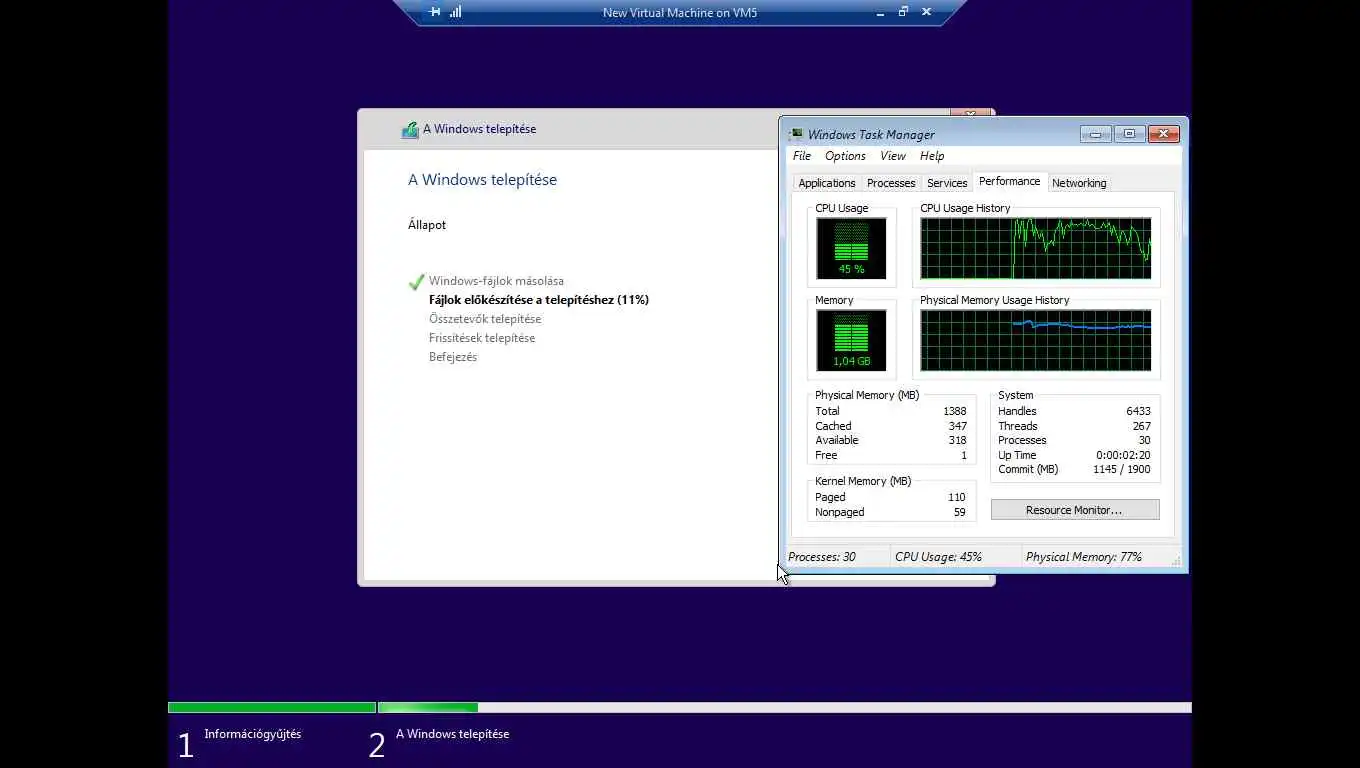The width and height of the screenshot is (1360, 768).
Task: Click the Threads value 267
Action: pyautogui.click(x=1141, y=426)
